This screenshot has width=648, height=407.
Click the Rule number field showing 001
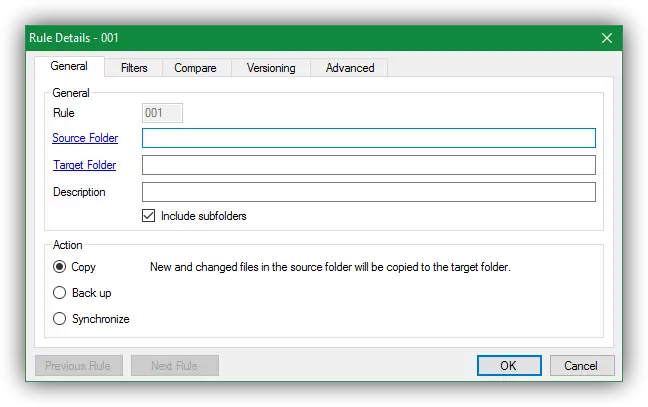pos(162,113)
